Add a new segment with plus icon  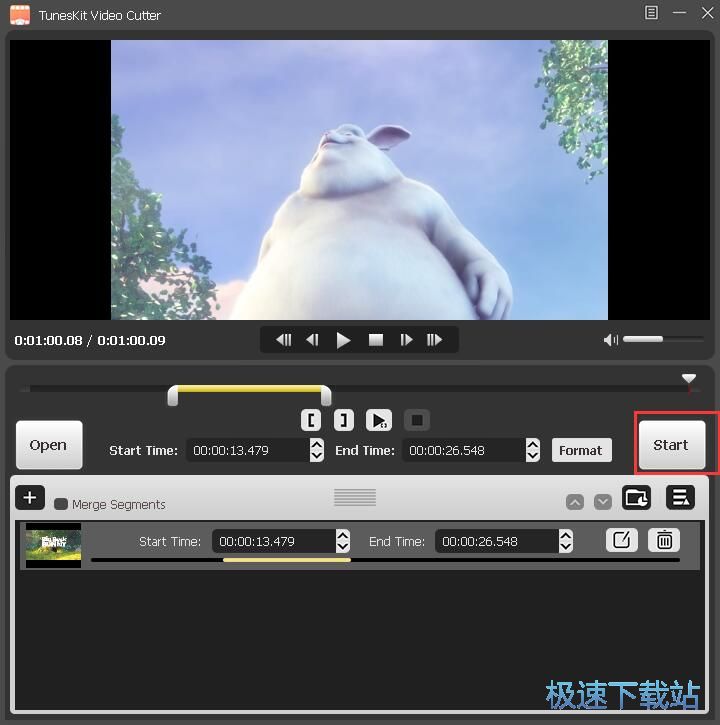30,498
